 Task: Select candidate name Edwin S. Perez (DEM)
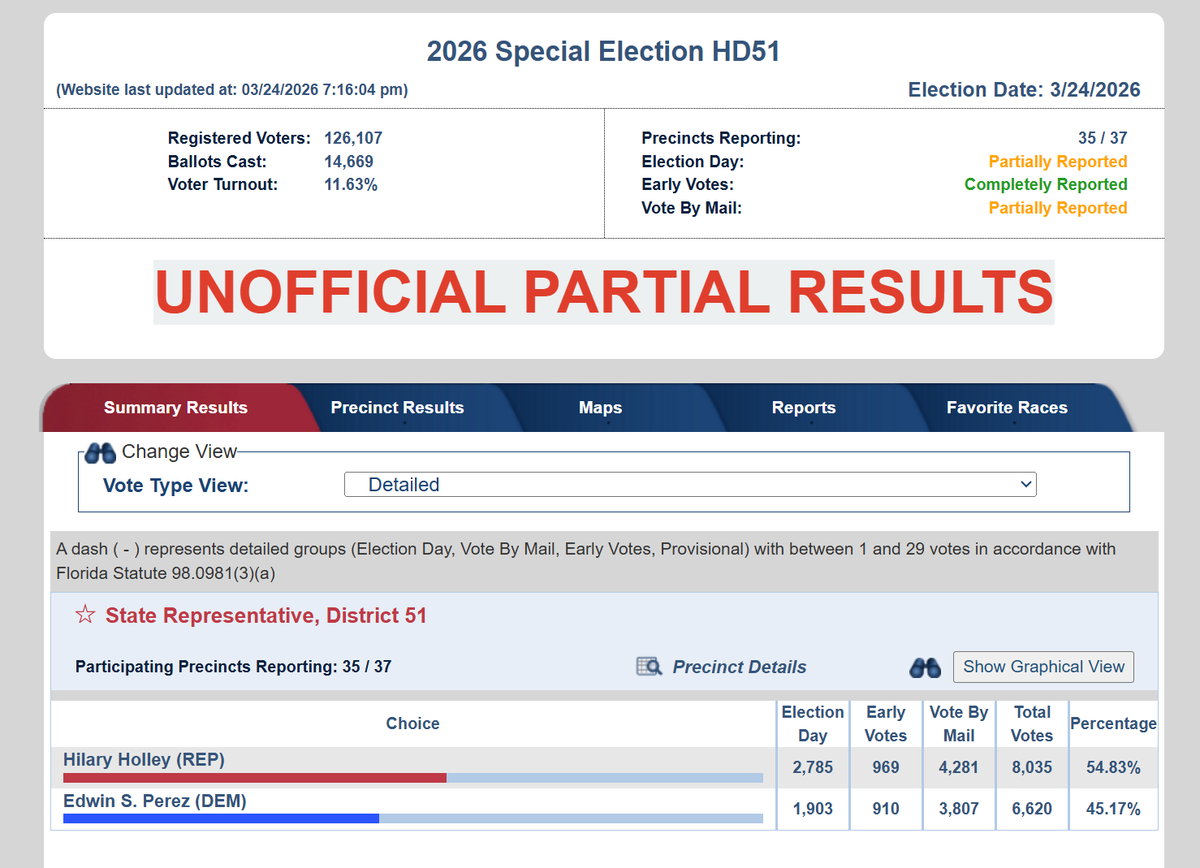tap(155, 801)
